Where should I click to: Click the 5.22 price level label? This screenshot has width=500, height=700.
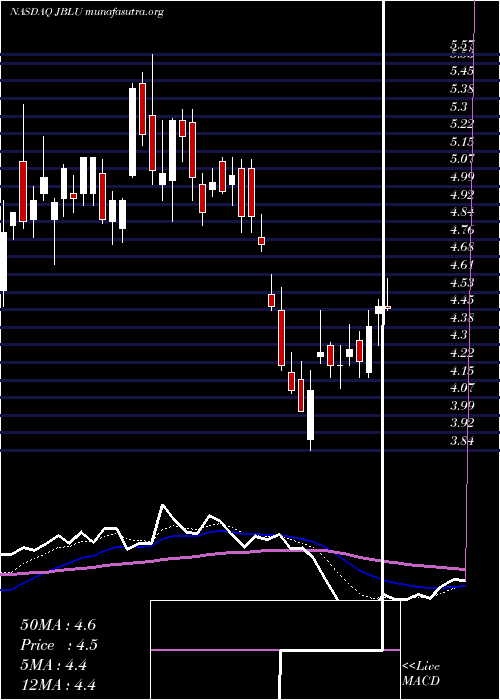click(462, 124)
